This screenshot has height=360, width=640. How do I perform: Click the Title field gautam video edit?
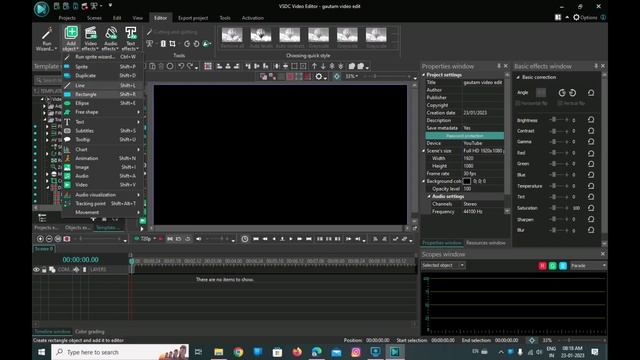(x=483, y=82)
